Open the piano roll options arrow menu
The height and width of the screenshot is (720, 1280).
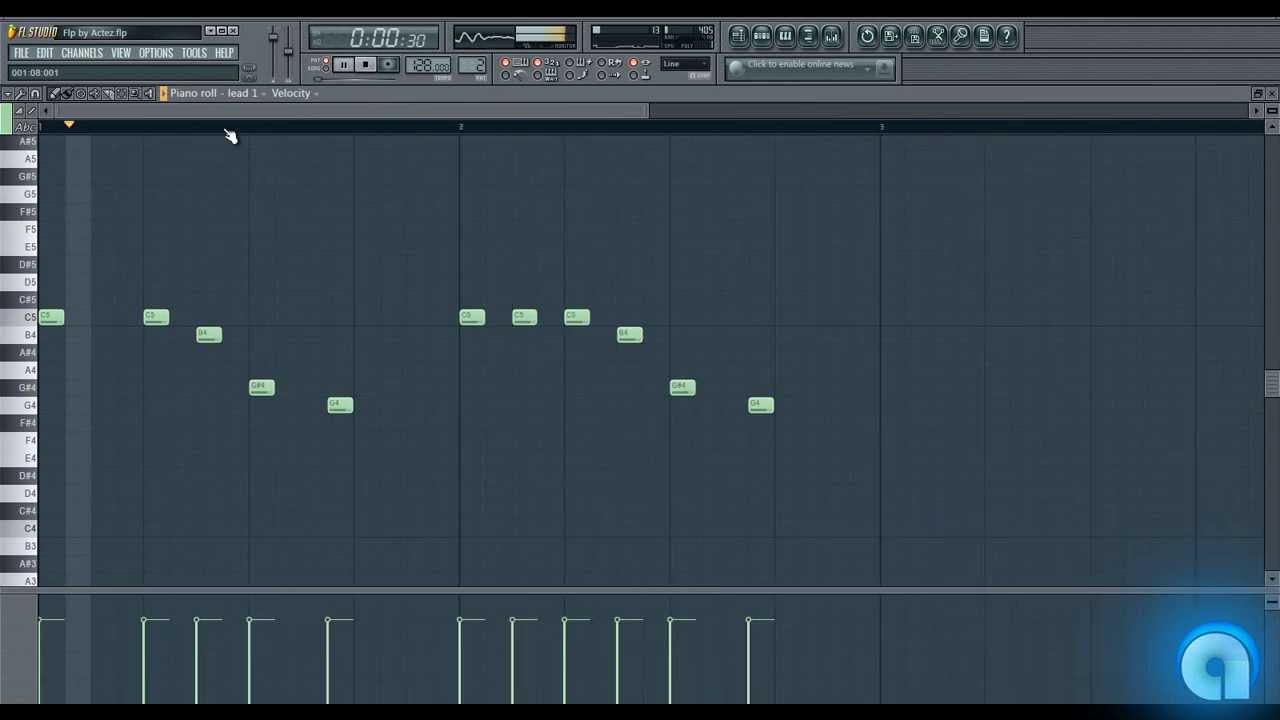tap(7, 94)
